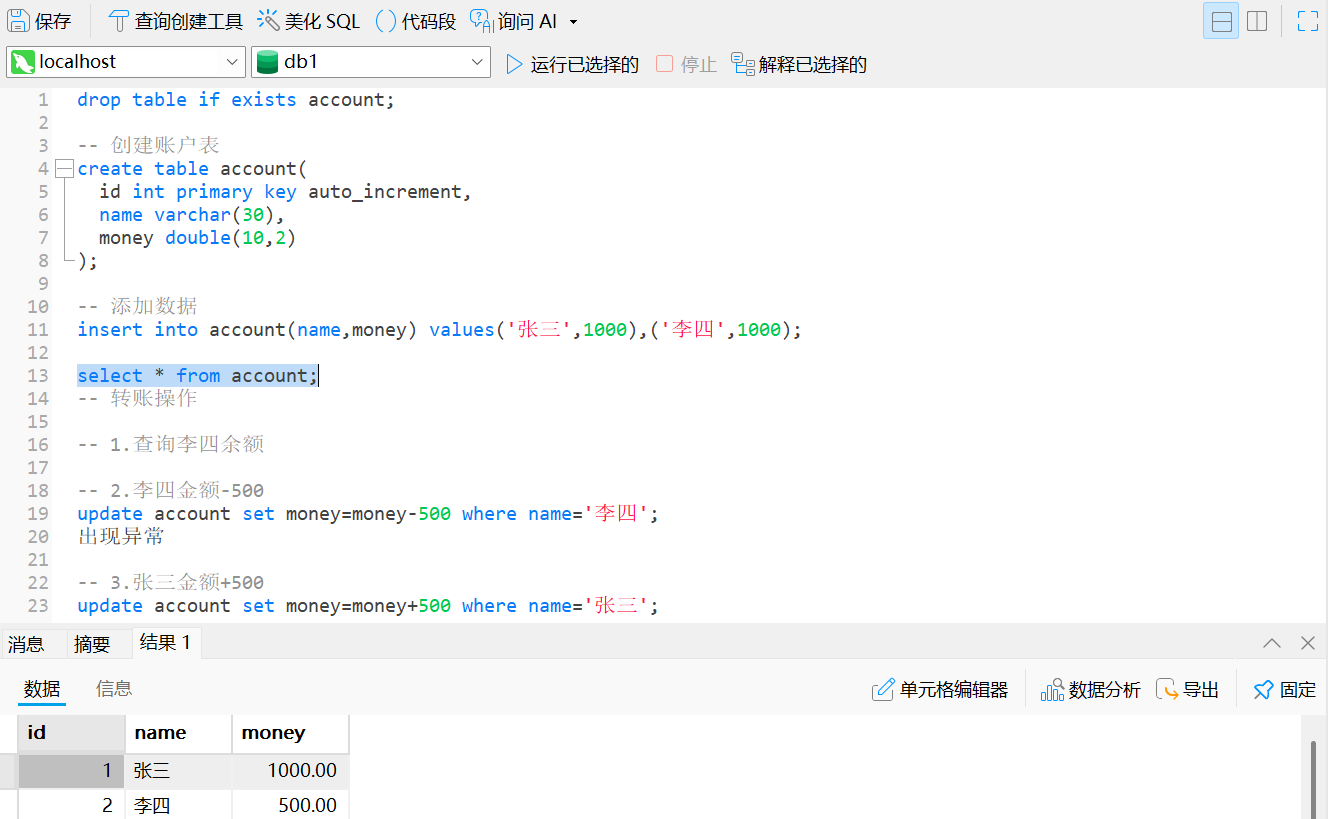Close the result panel with the X icon

point(1307,643)
